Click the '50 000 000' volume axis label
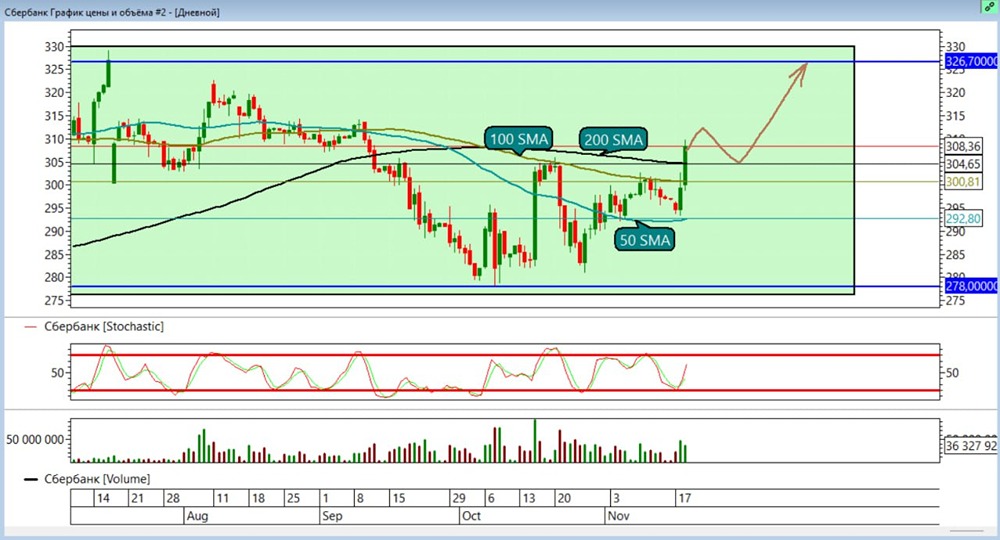 point(35,439)
